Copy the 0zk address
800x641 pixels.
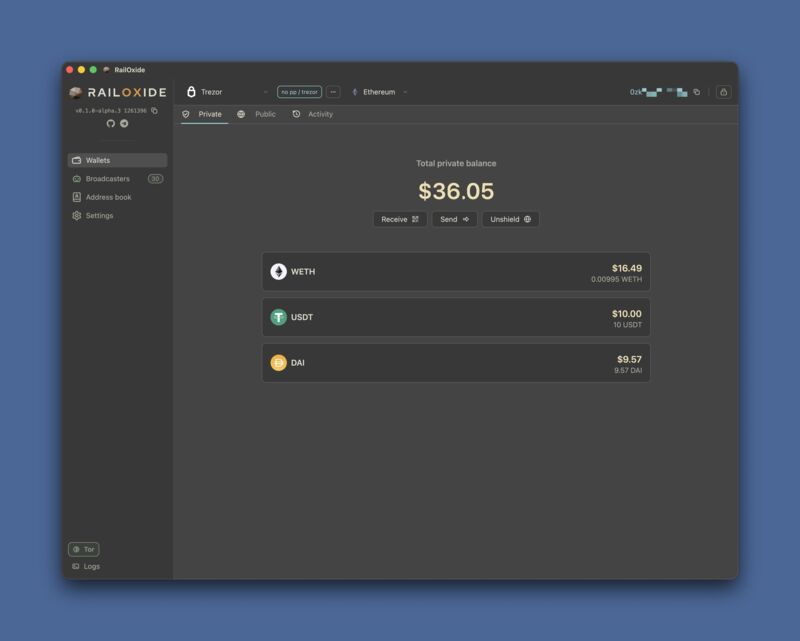697,92
